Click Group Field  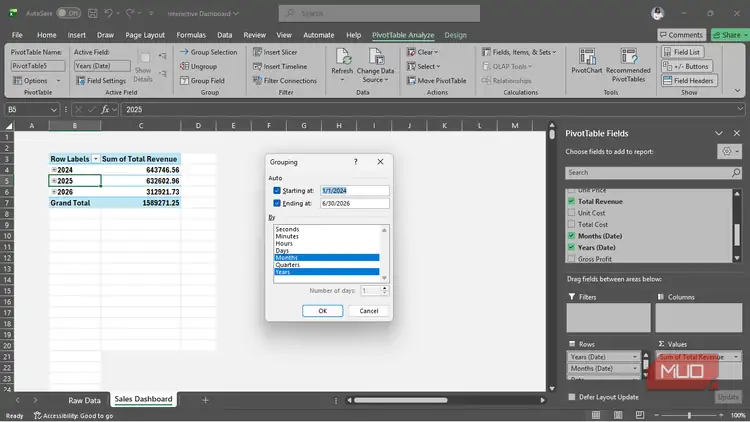[x=202, y=81]
